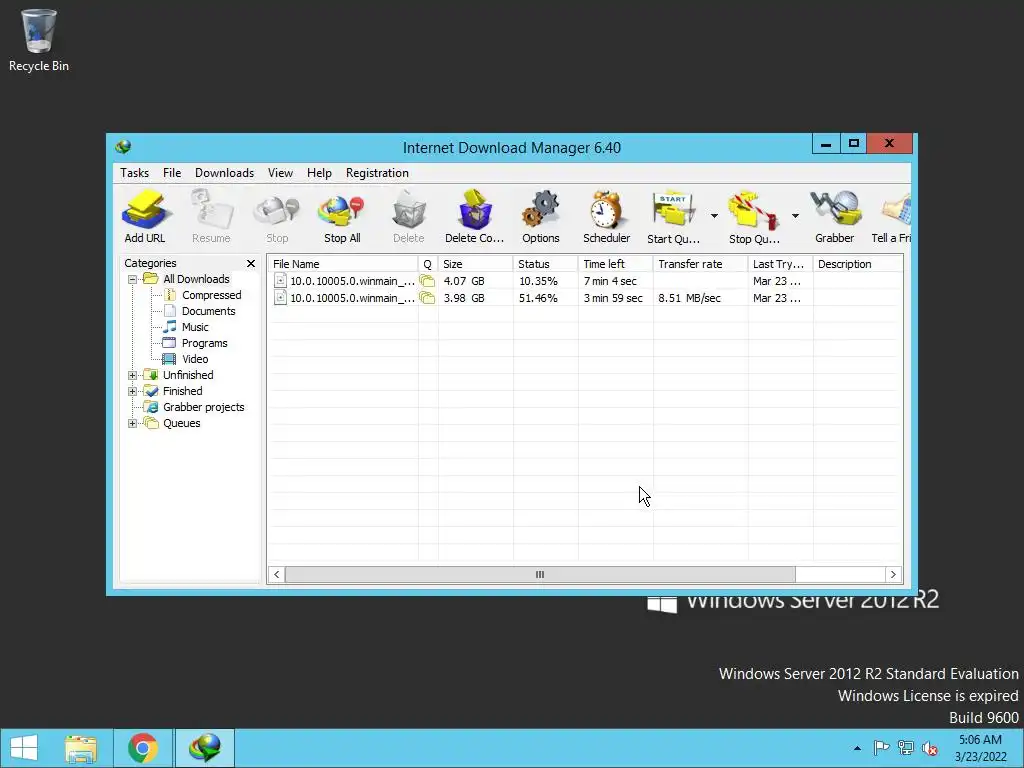Click the Windows Start button
The height and width of the screenshot is (768, 1024).
(x=24, y=748)
